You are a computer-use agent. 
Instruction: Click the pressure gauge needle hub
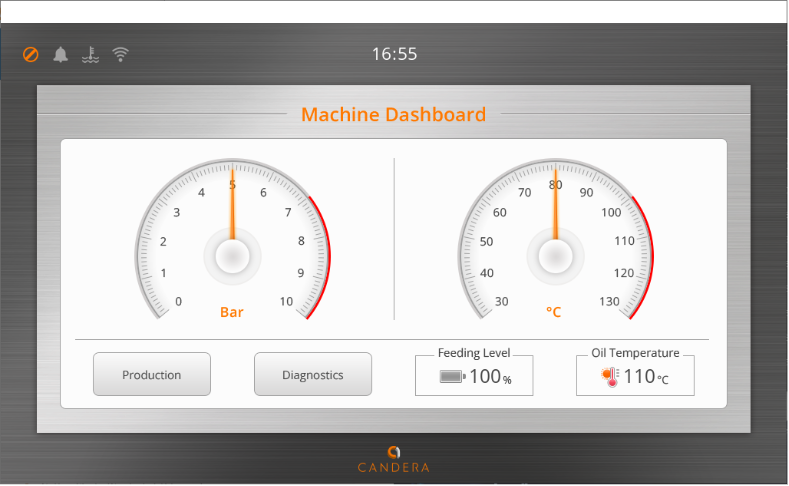(x=232, y=256)
